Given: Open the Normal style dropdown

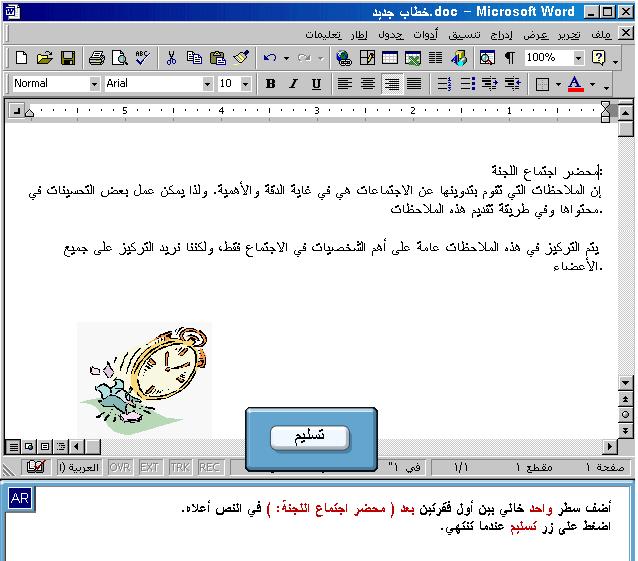Looking at the screenshot, I should (94, 84).
